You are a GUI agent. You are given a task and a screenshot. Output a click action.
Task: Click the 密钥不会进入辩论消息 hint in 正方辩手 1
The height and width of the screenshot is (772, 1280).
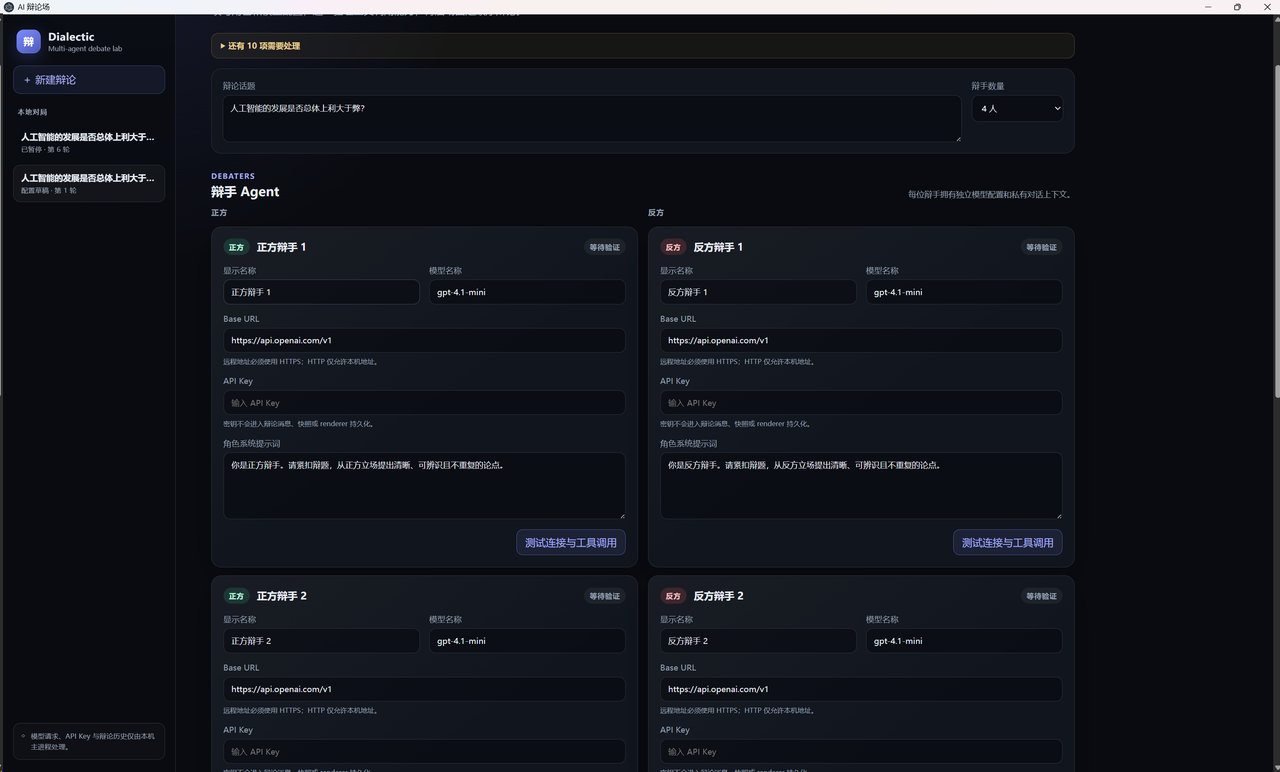(298, 424)
